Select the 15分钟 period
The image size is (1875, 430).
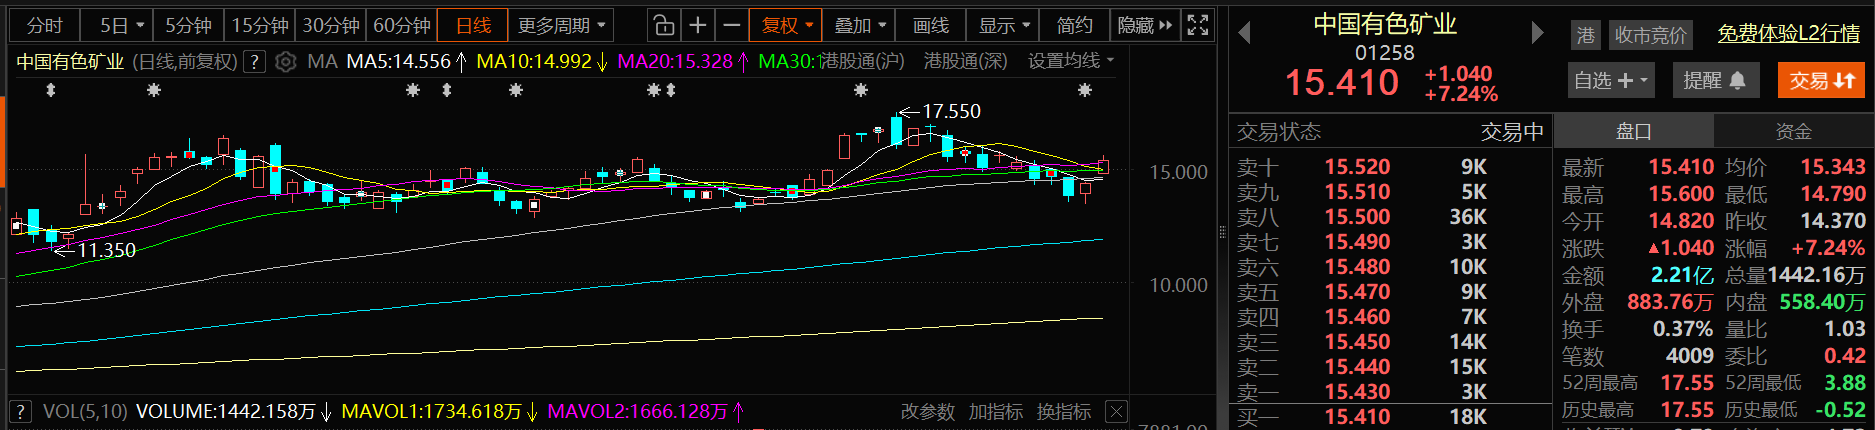pyautogui.click(x=260, y=26)
